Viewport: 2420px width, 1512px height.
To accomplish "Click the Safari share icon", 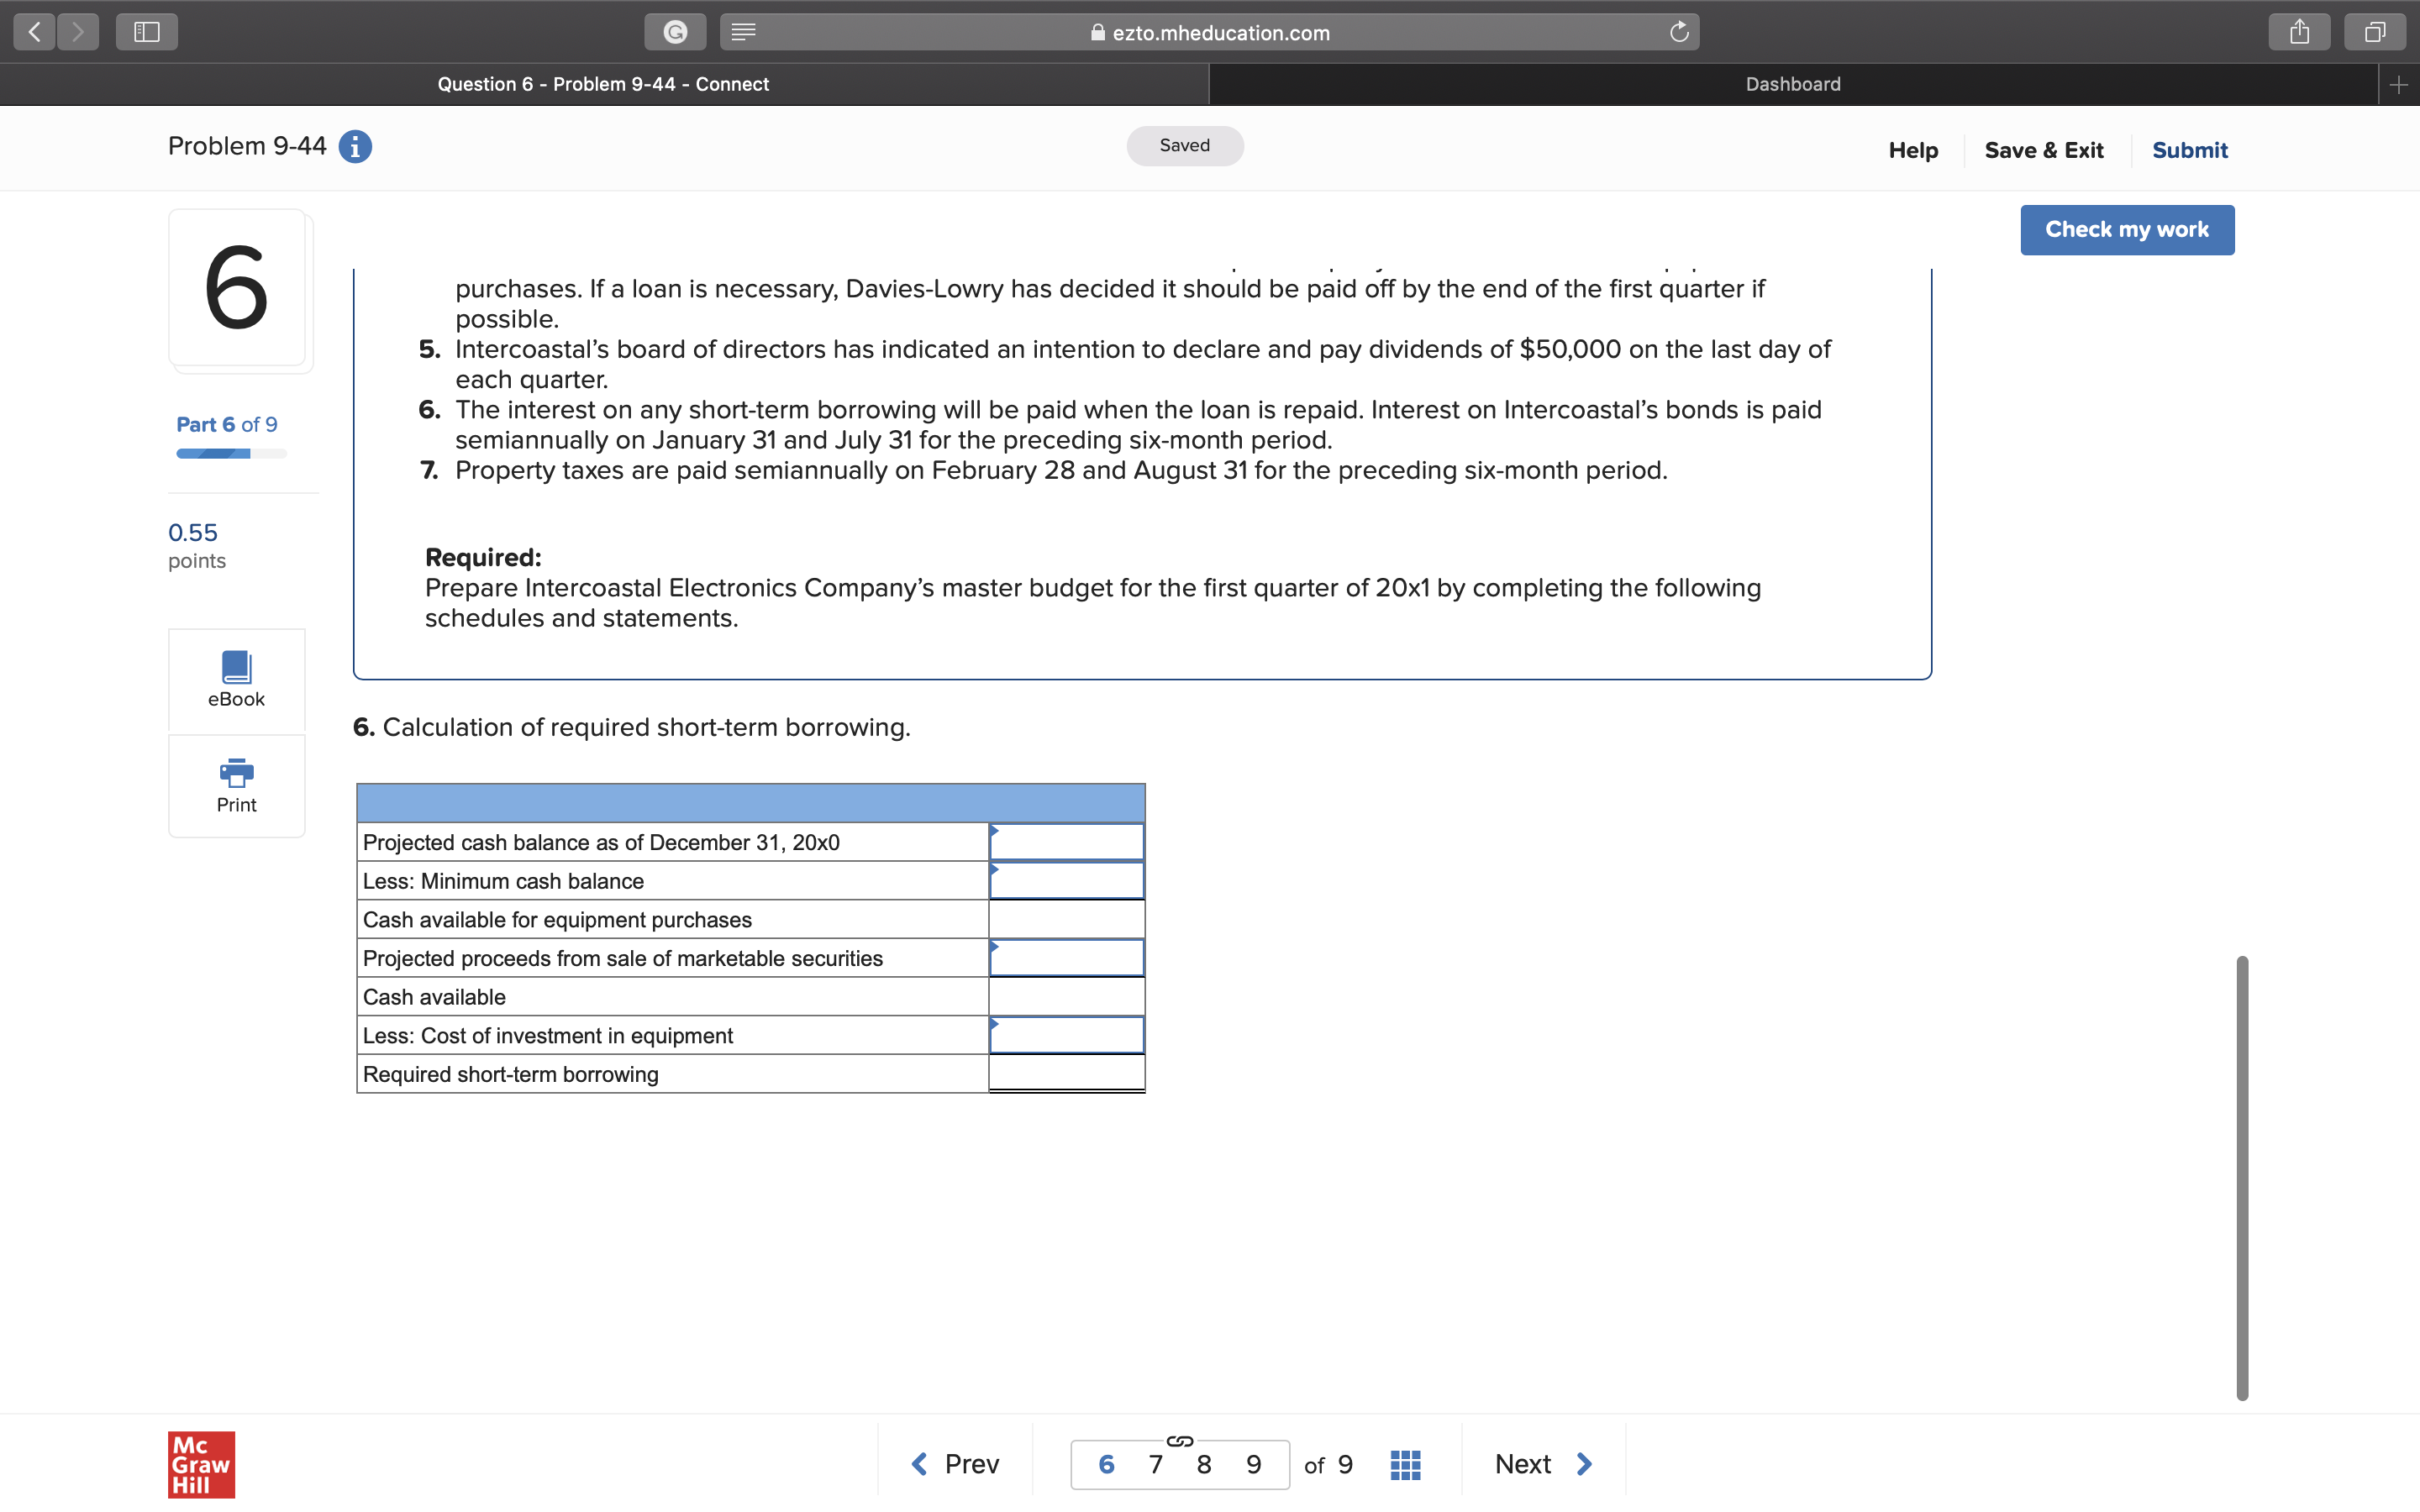I will coord(2299,32).
